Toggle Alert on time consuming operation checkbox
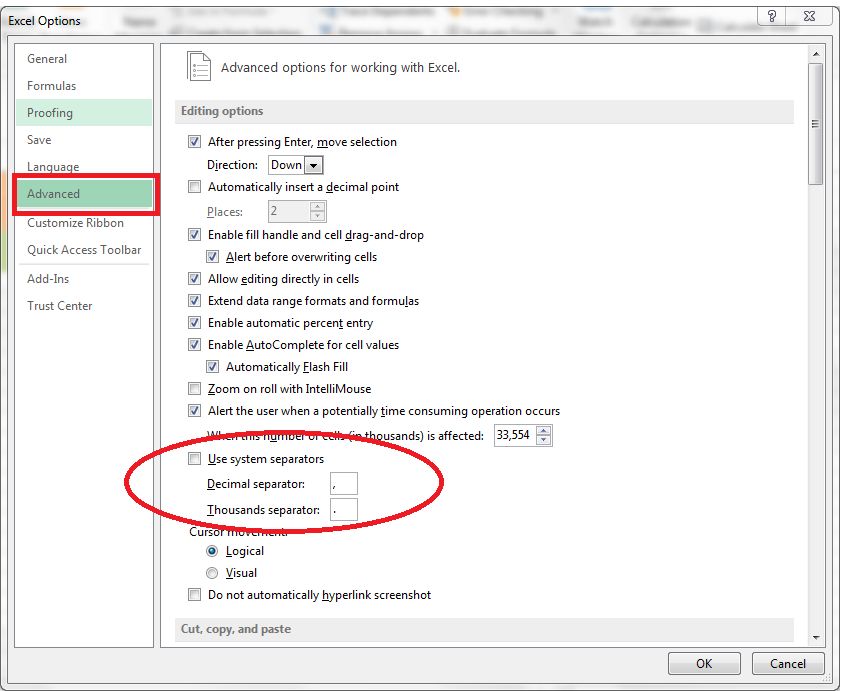844x691 pixels. (194, 411)
